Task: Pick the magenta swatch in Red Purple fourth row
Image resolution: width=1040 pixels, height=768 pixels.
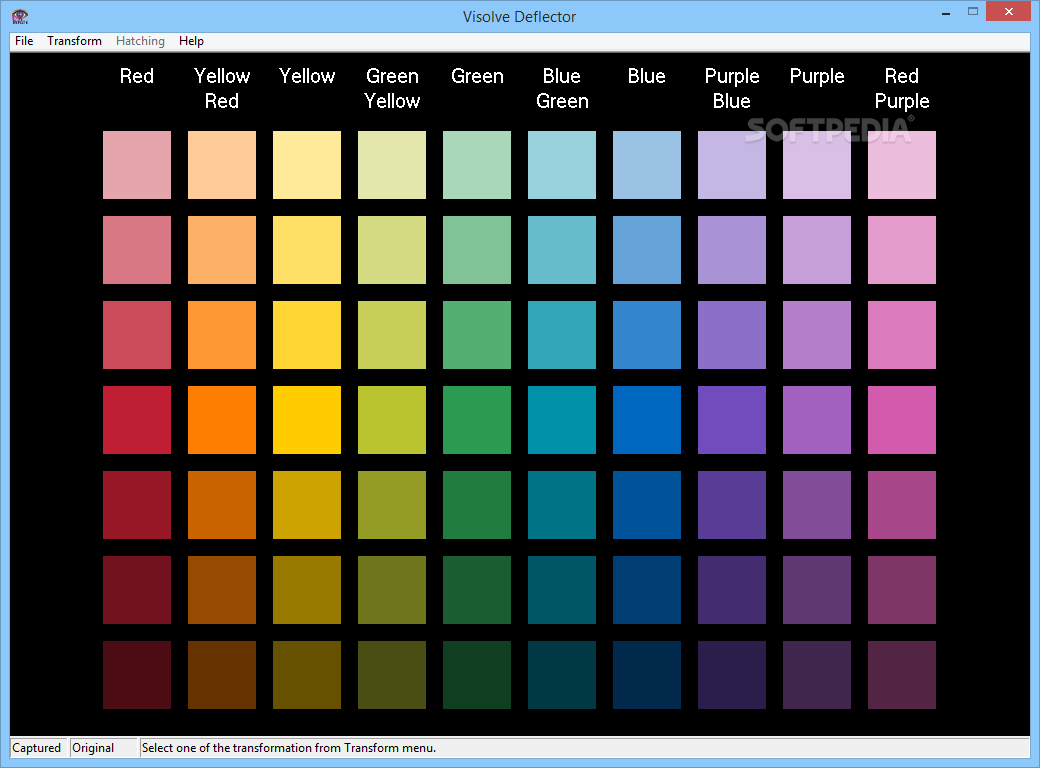Action: 902,420
